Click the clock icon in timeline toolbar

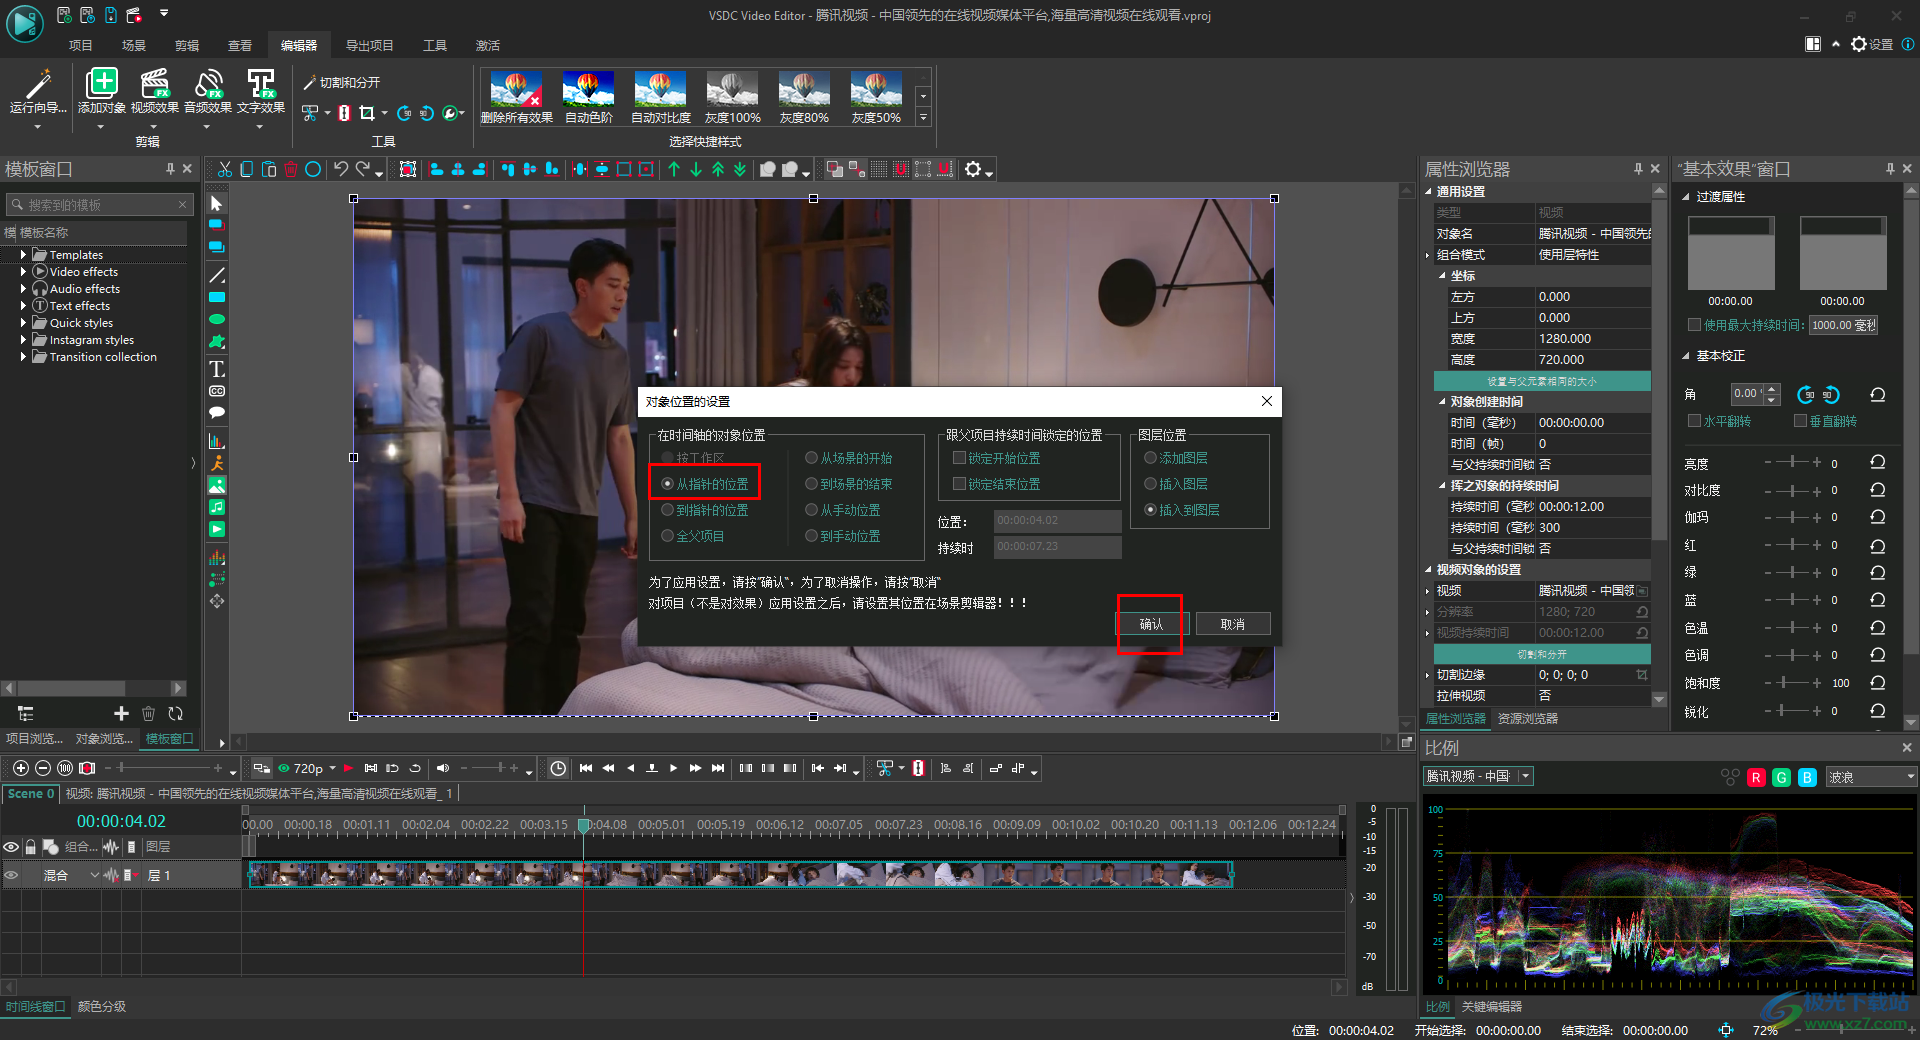(x=558, y=768)
